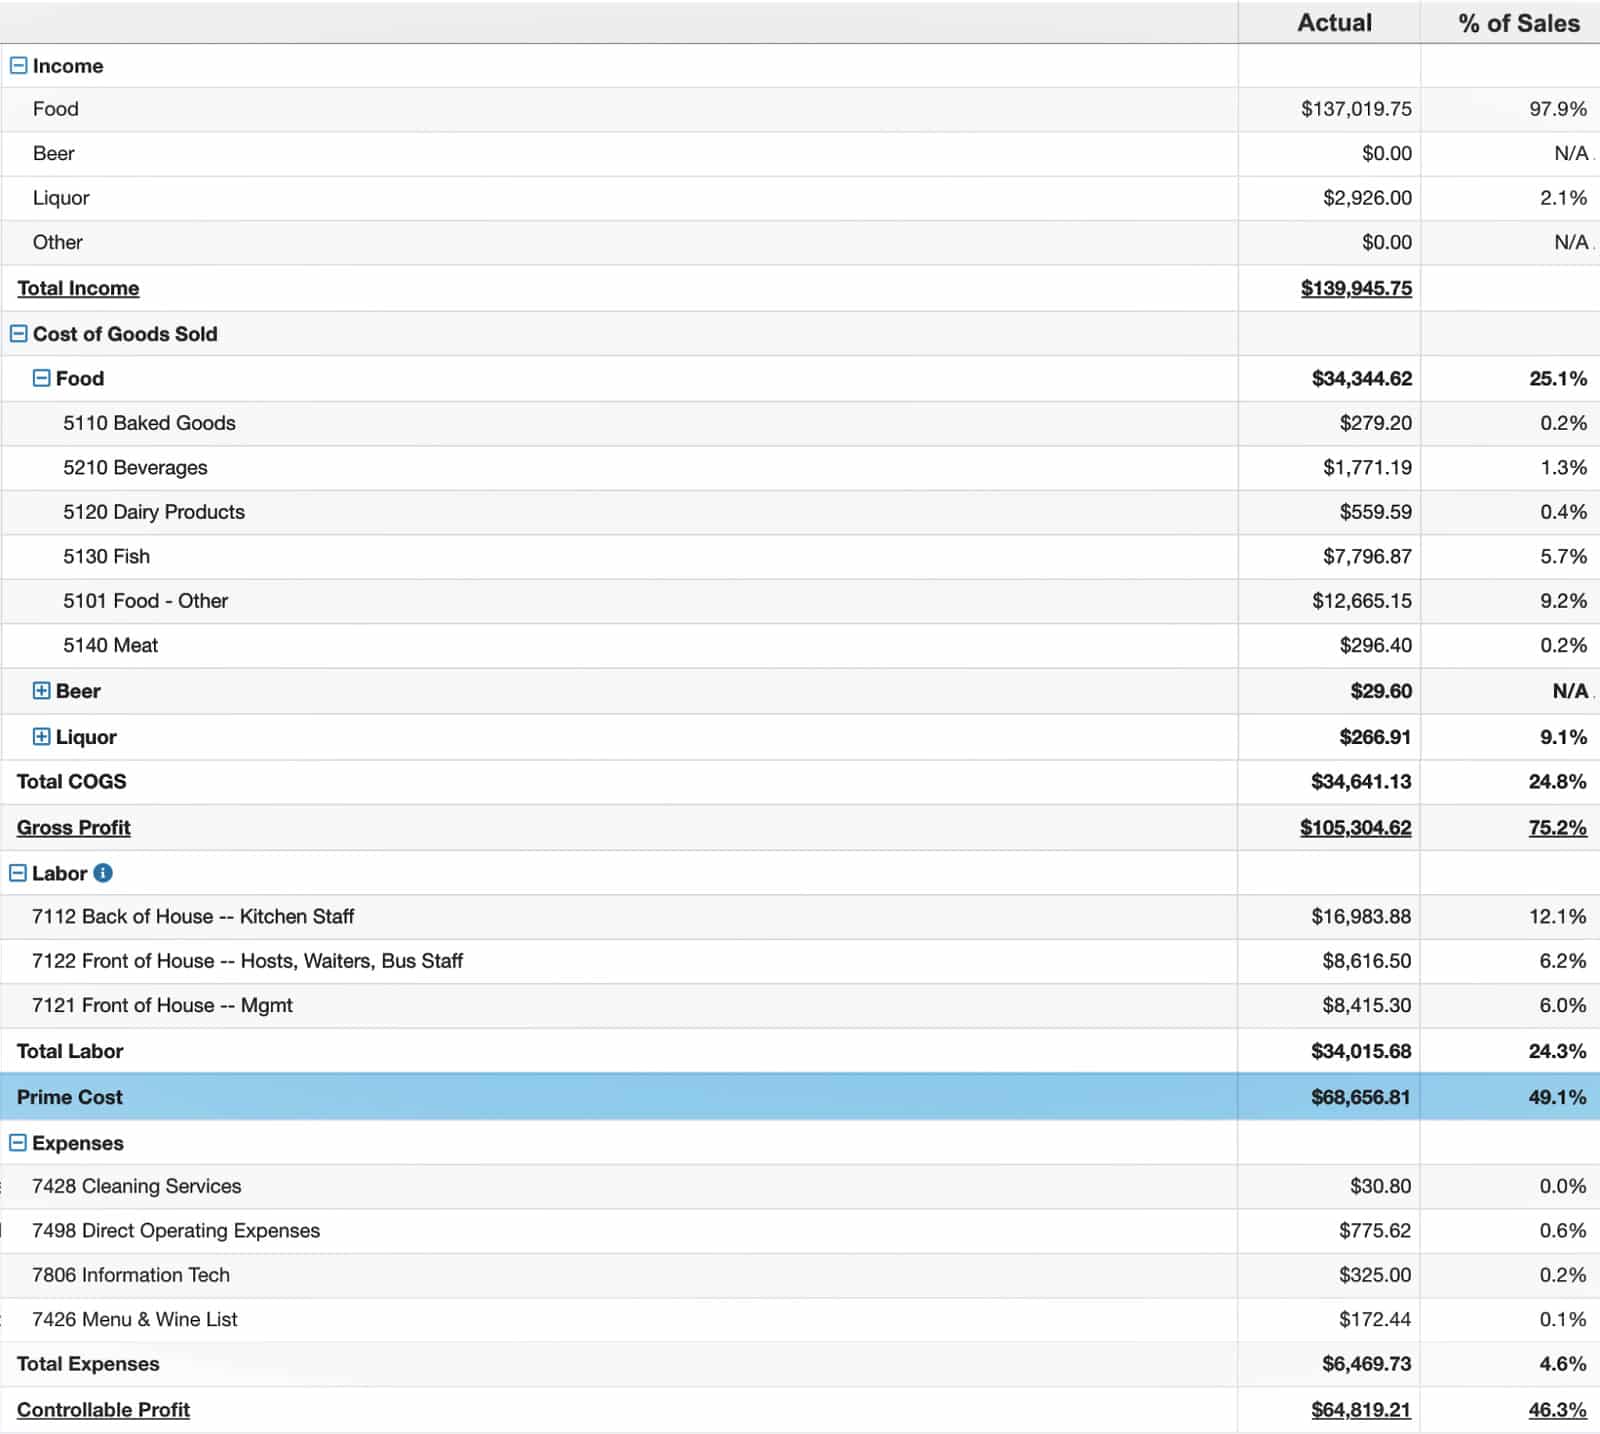Collapse the Income section

[x=18, y=66]
